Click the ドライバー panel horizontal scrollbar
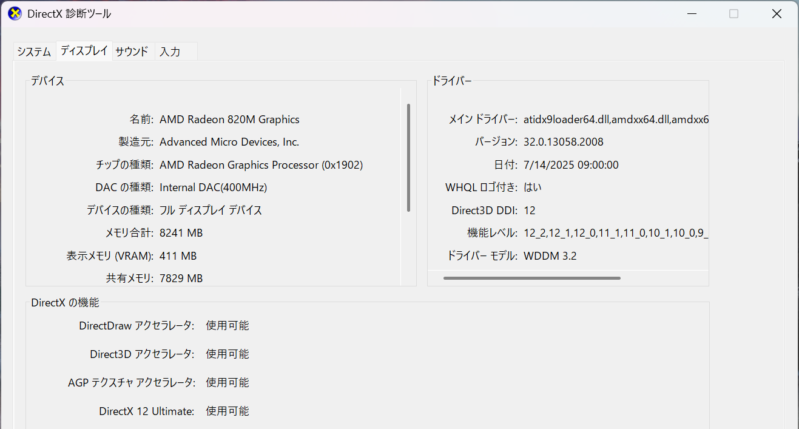The height and width of the screenshot is (429, 799). (532, 278)
